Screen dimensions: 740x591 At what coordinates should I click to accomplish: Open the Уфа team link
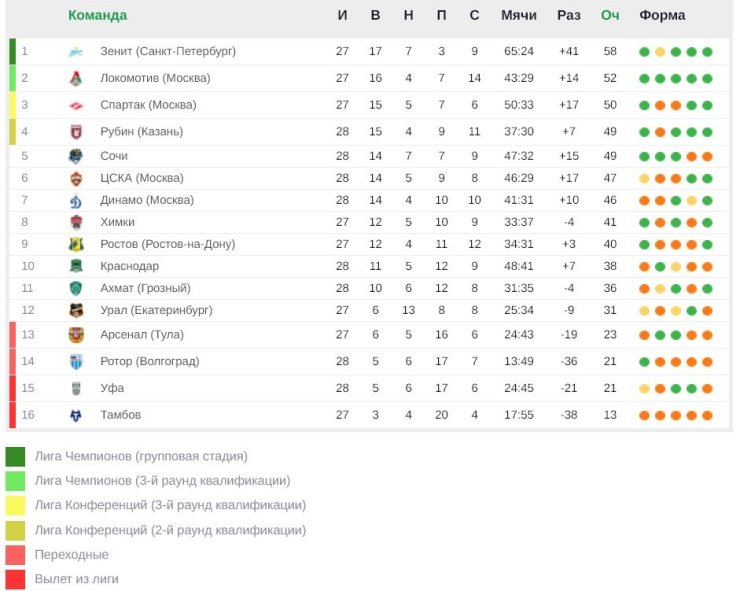(112, 388)
